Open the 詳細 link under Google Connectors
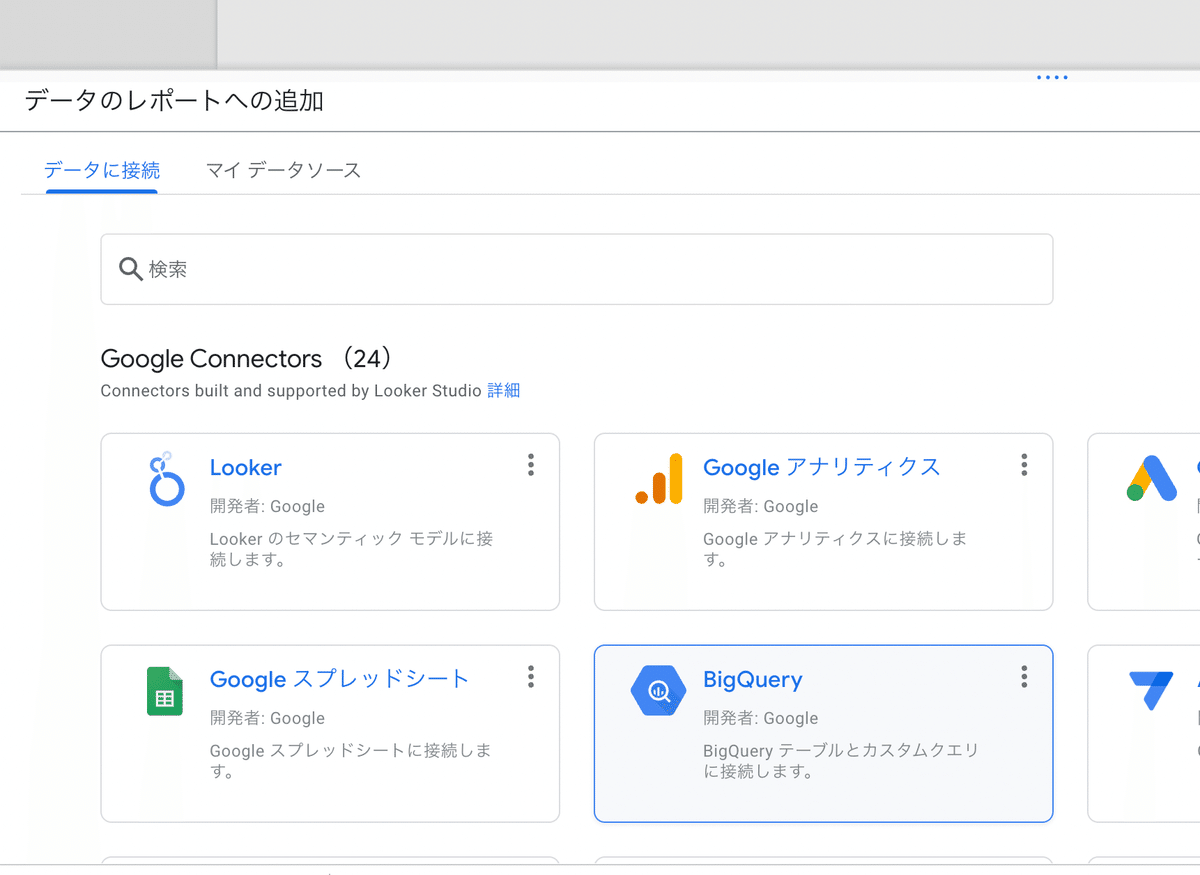This screenshot has width=1200, height=875. (x=503, y=391)
